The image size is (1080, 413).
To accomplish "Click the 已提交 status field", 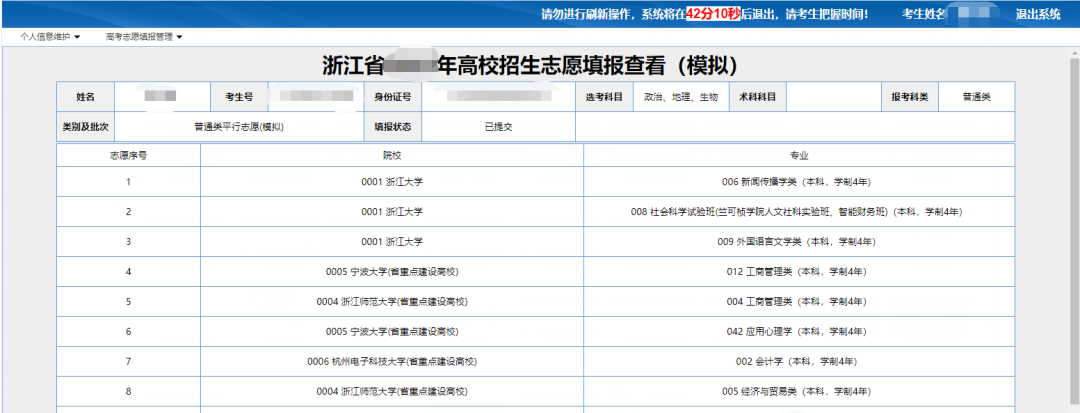I will pyautogui.click(x=498, y=127).
